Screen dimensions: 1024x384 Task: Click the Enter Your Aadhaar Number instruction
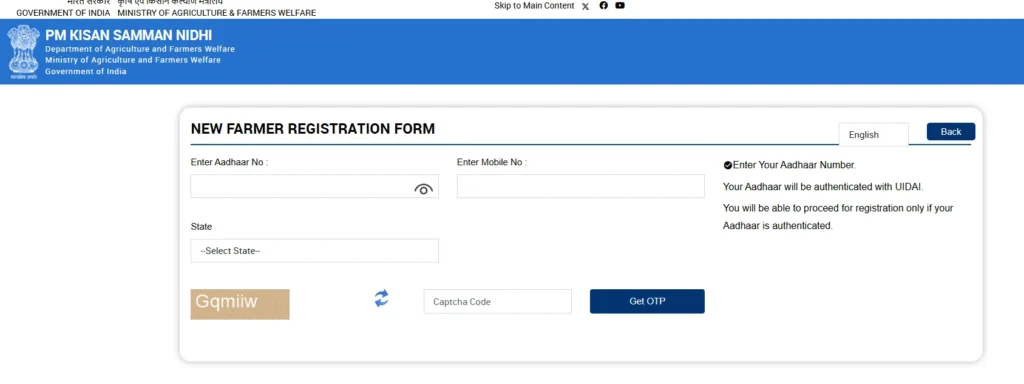(794, 165)
